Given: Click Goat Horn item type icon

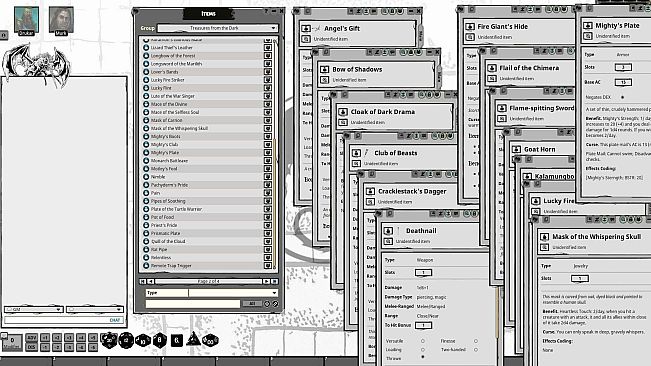Looking at the screenshot, I should [516, 149].
